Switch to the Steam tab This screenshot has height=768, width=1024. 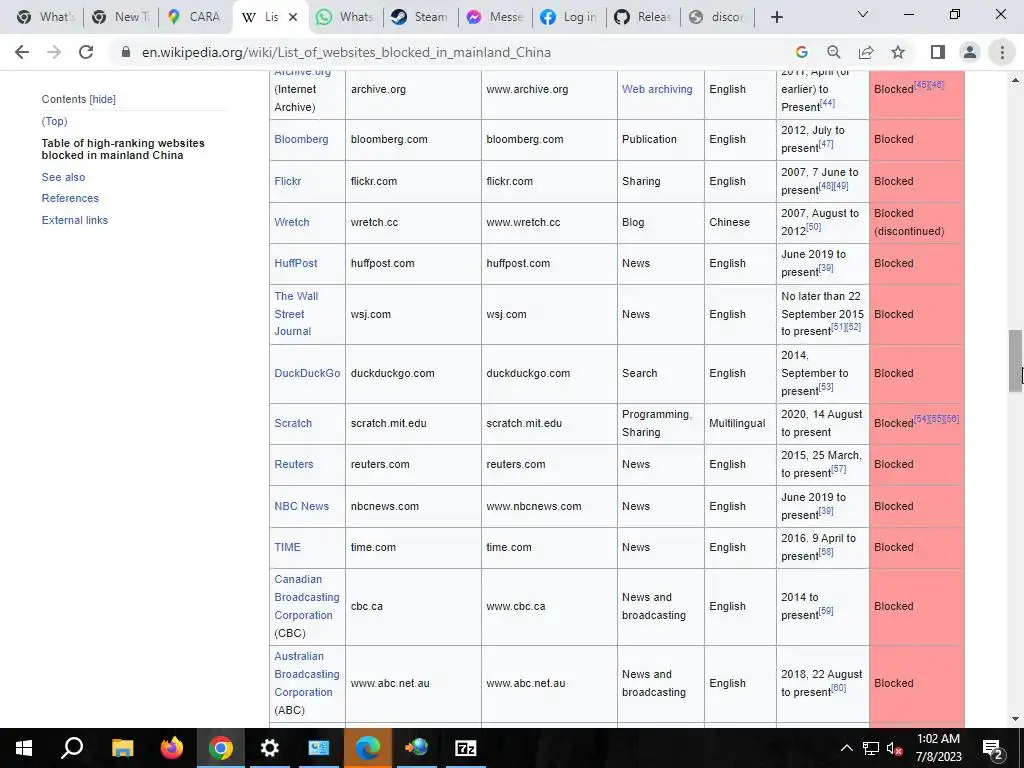click(x=419, y=17)
